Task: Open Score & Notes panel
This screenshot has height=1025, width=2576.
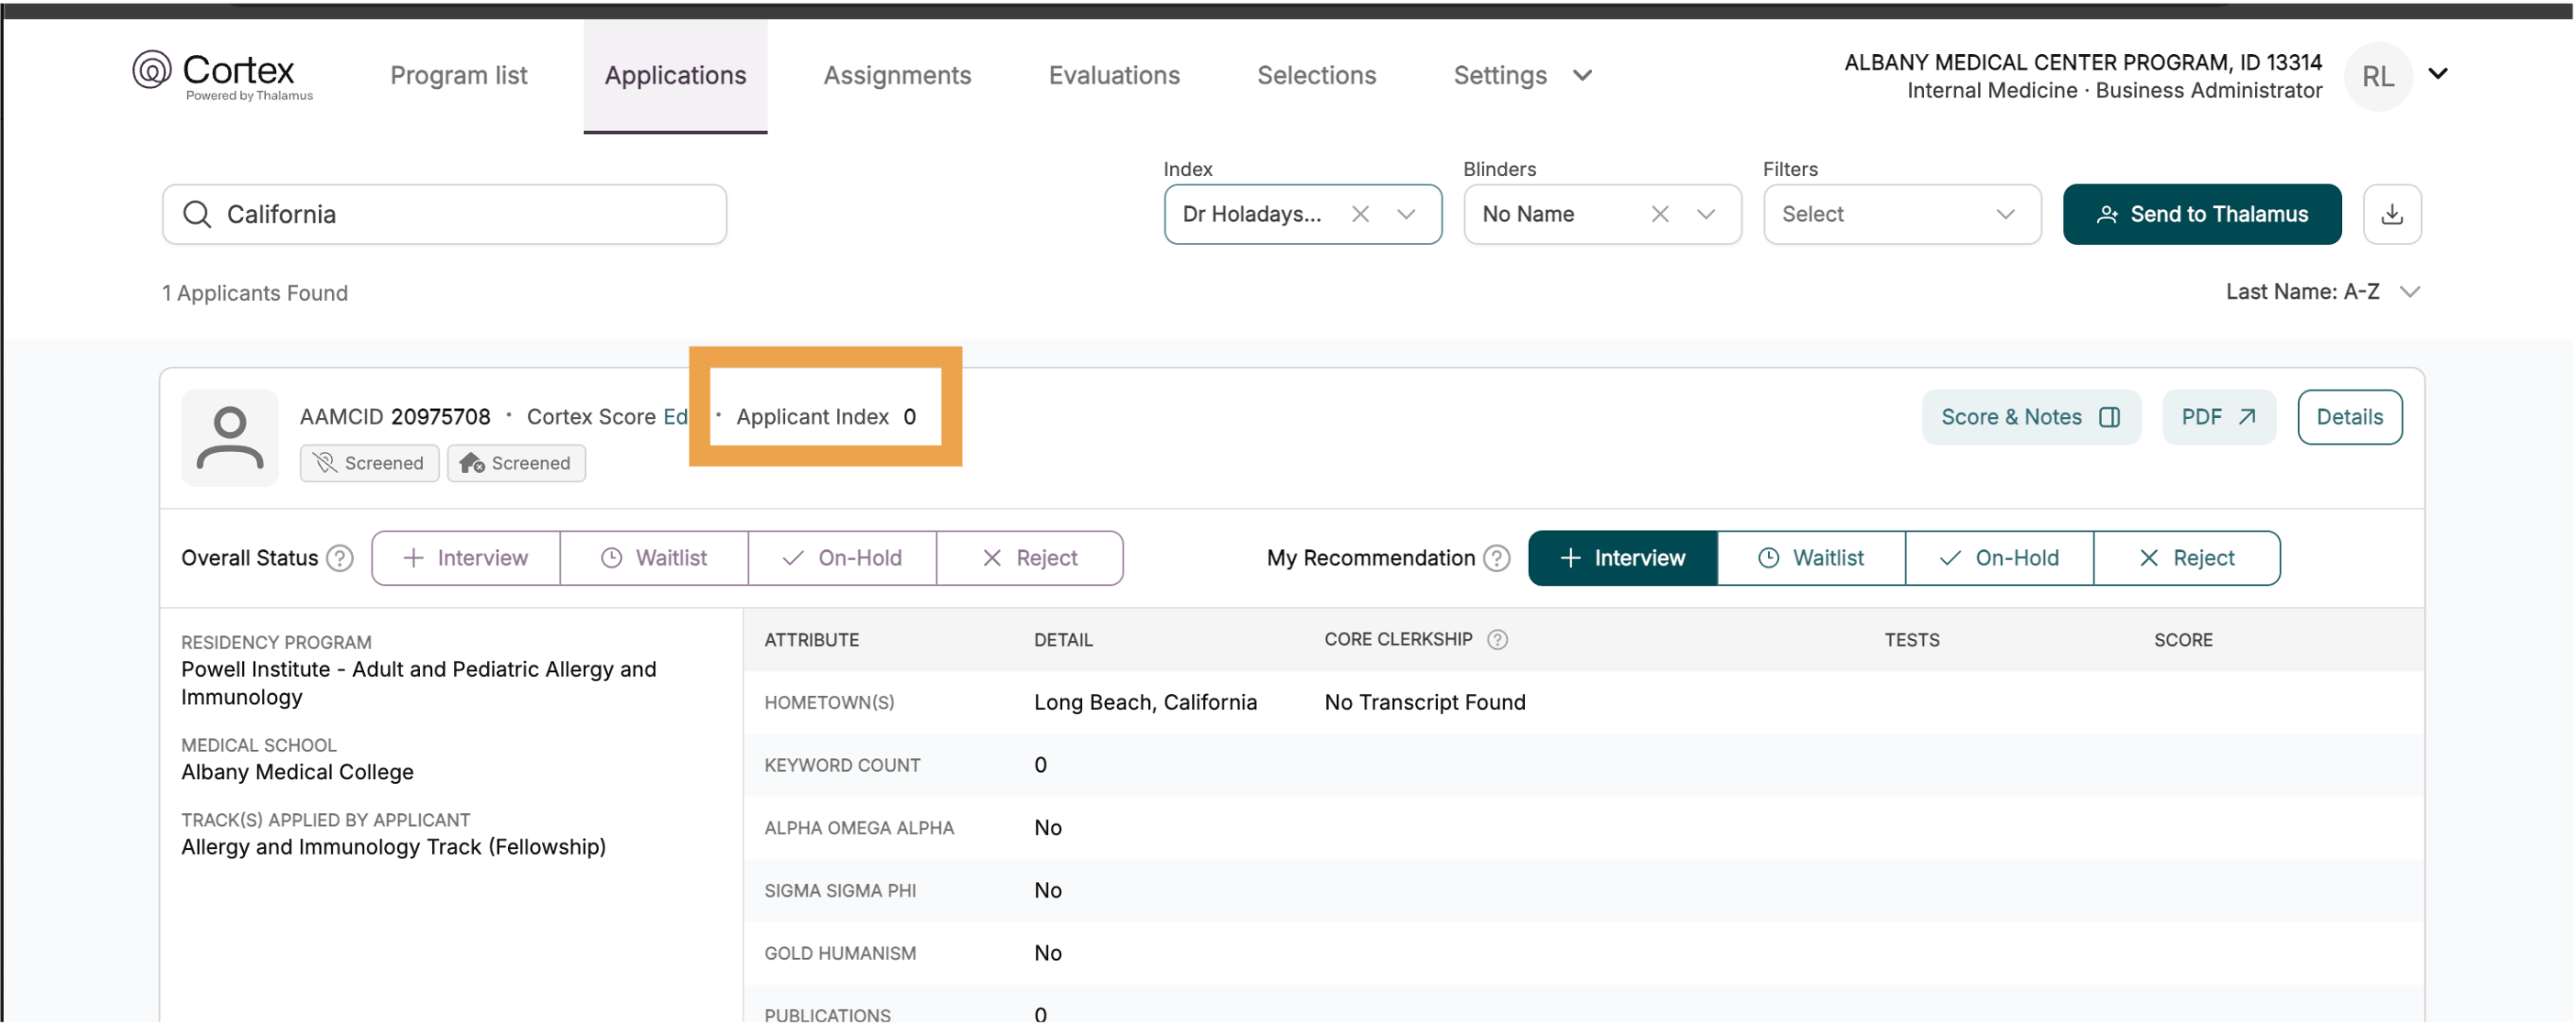Action: (x=2030, y=417)
